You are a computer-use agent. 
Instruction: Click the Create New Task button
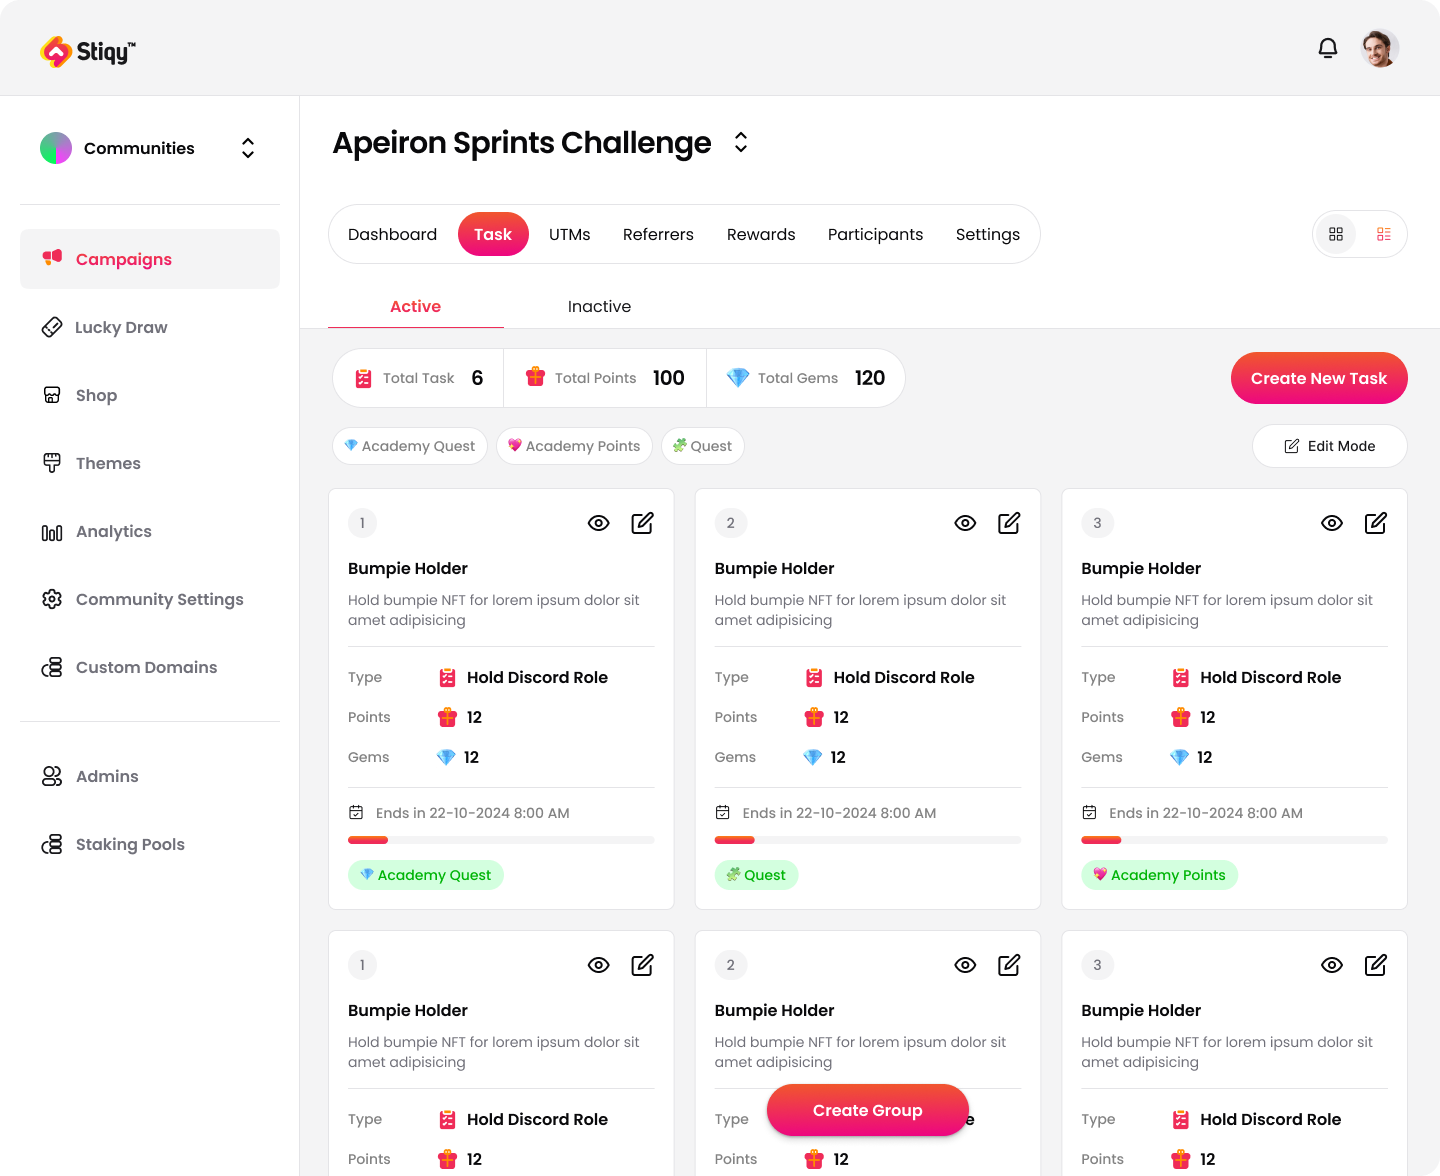coord(1319,378)
